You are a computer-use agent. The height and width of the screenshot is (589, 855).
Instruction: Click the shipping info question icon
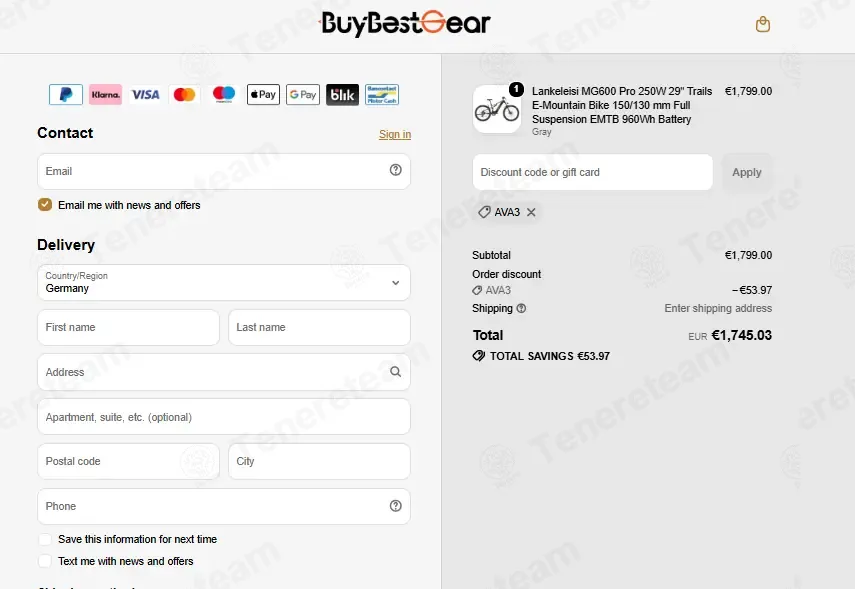pos(521,308)
